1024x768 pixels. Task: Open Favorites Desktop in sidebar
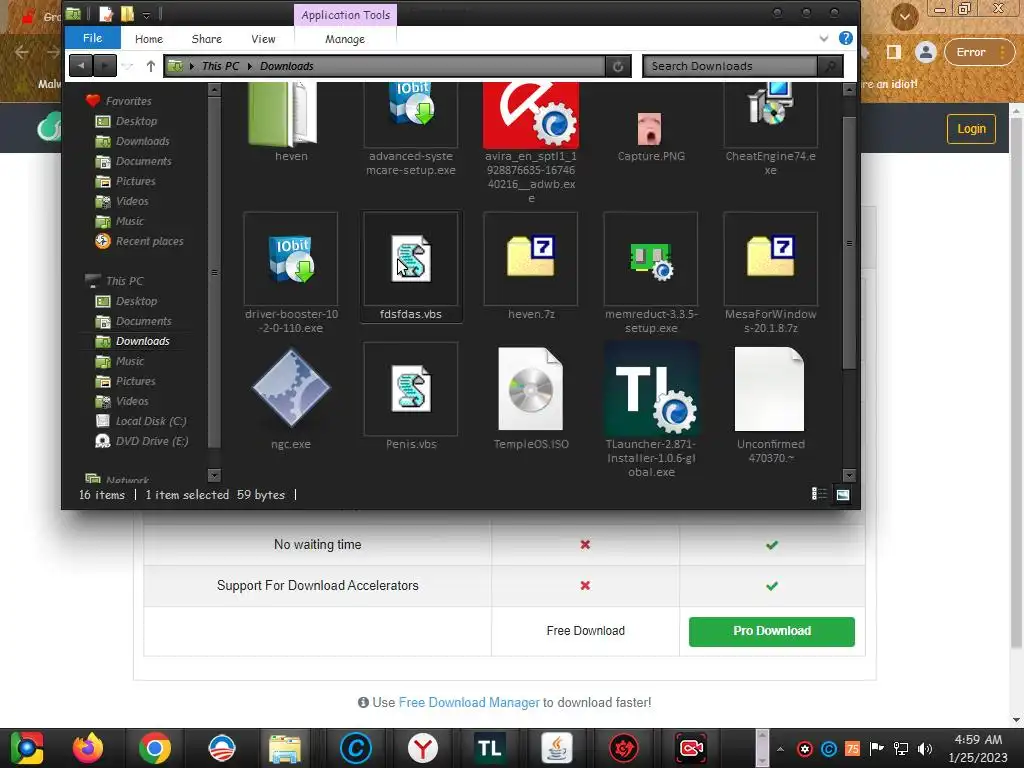(x=136, y=121)
